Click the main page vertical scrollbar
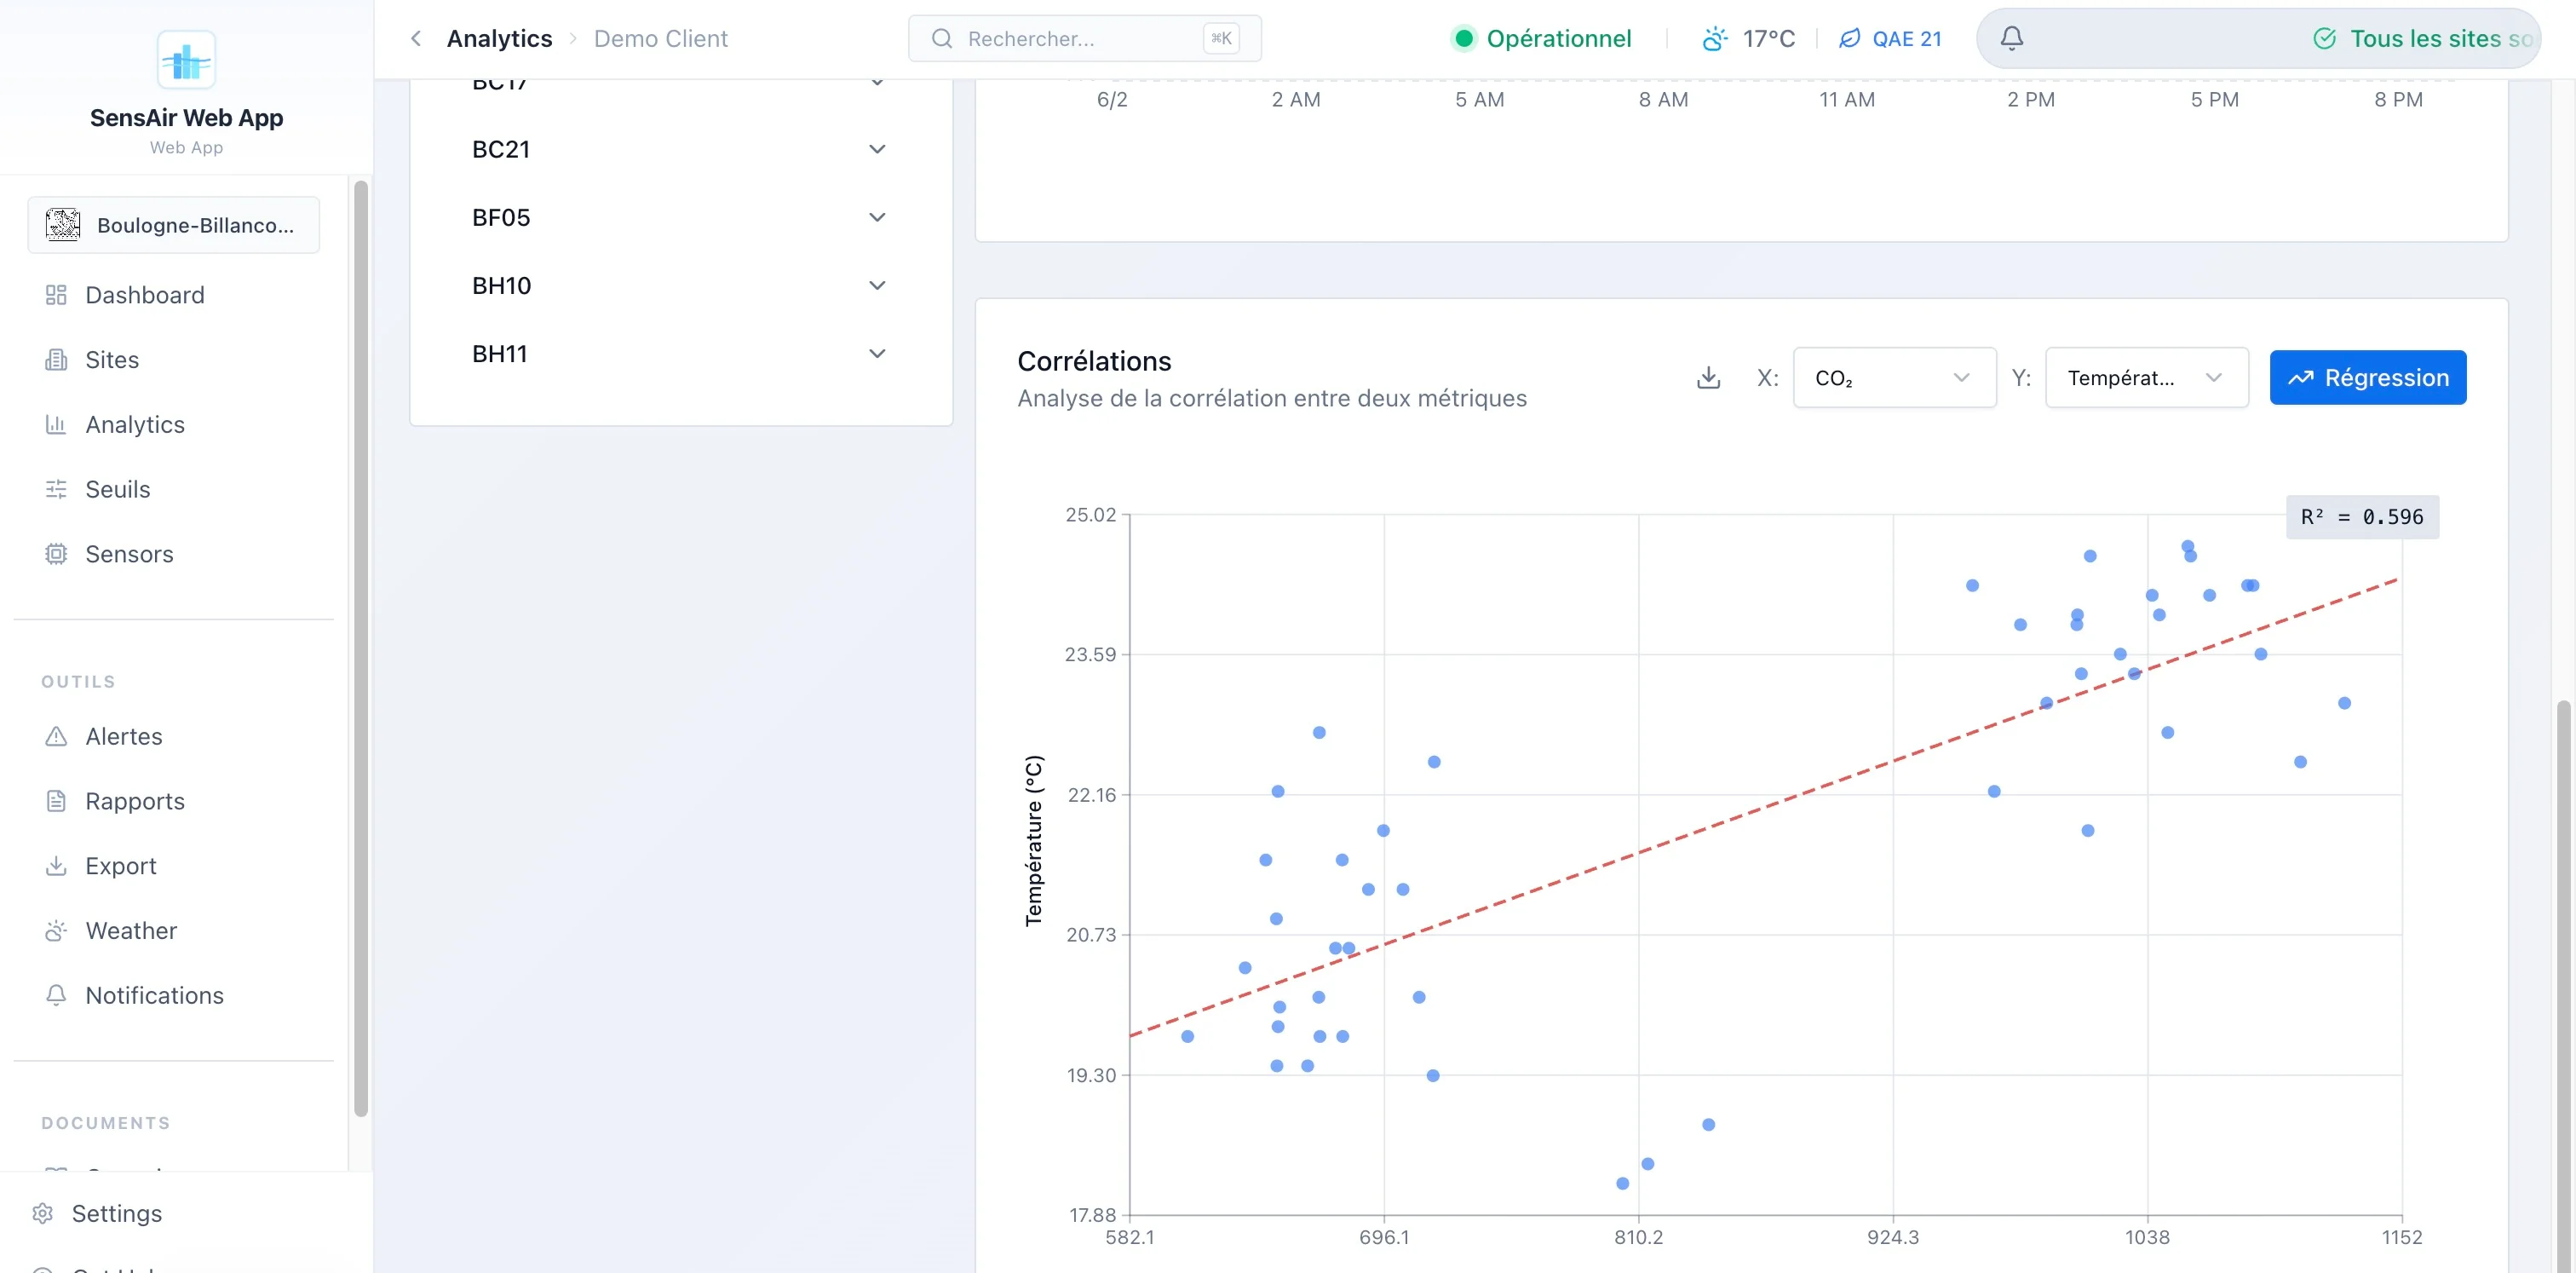The image size is (2576, 1273). [x=2562, y=985]
